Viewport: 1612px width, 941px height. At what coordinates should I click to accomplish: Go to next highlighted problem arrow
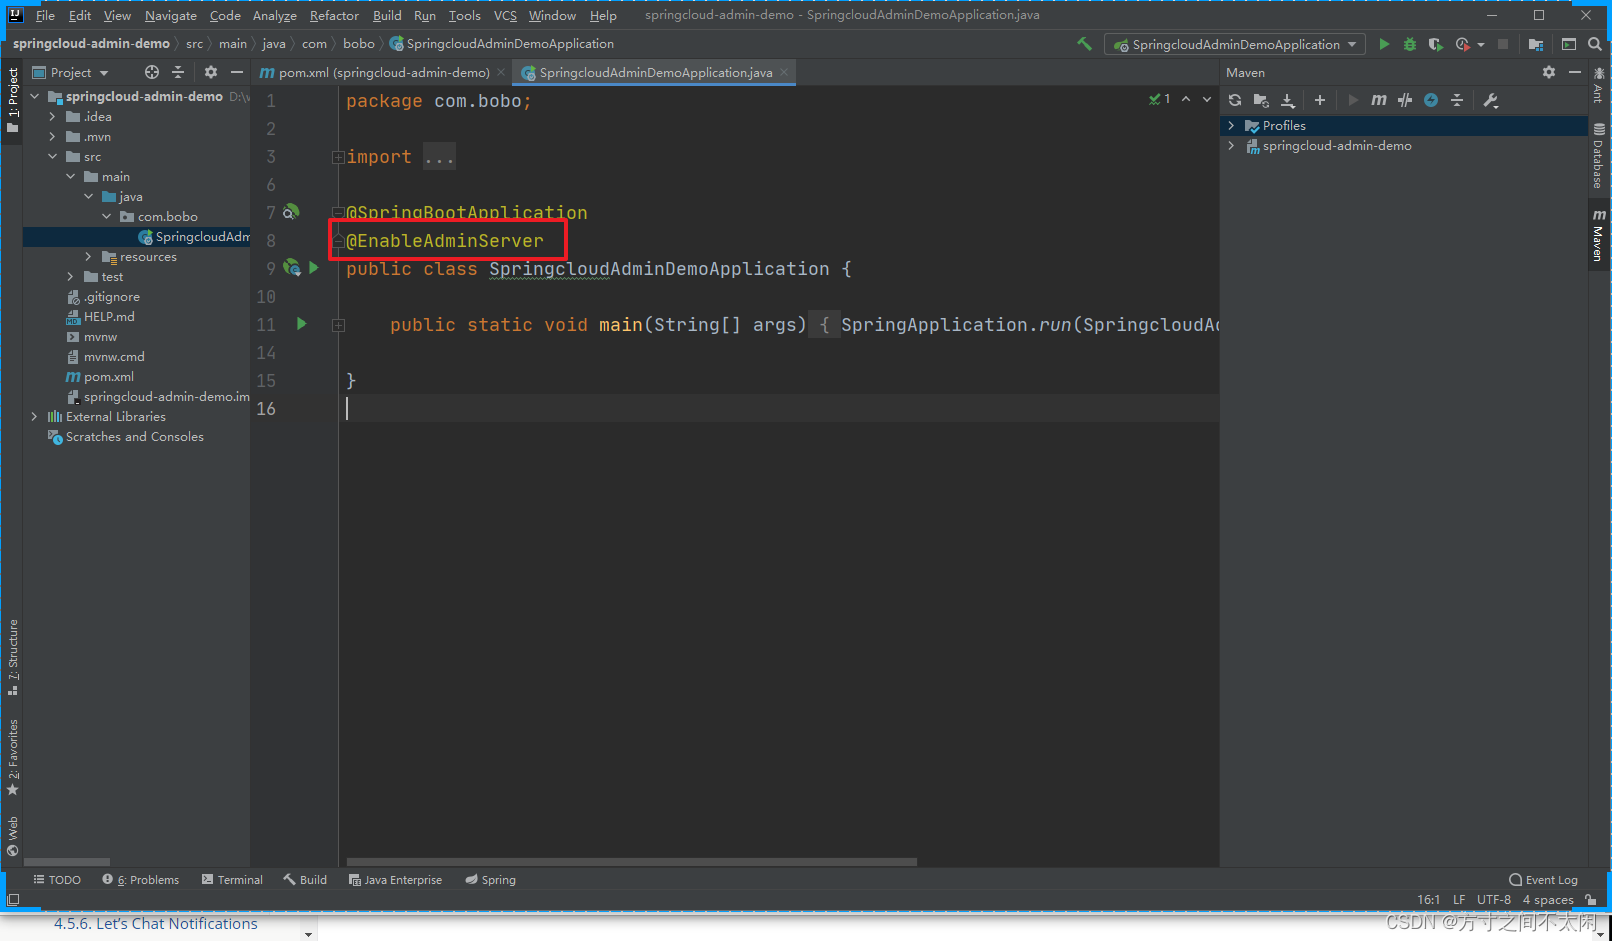pyautogui.click(x=1207, y=99)
